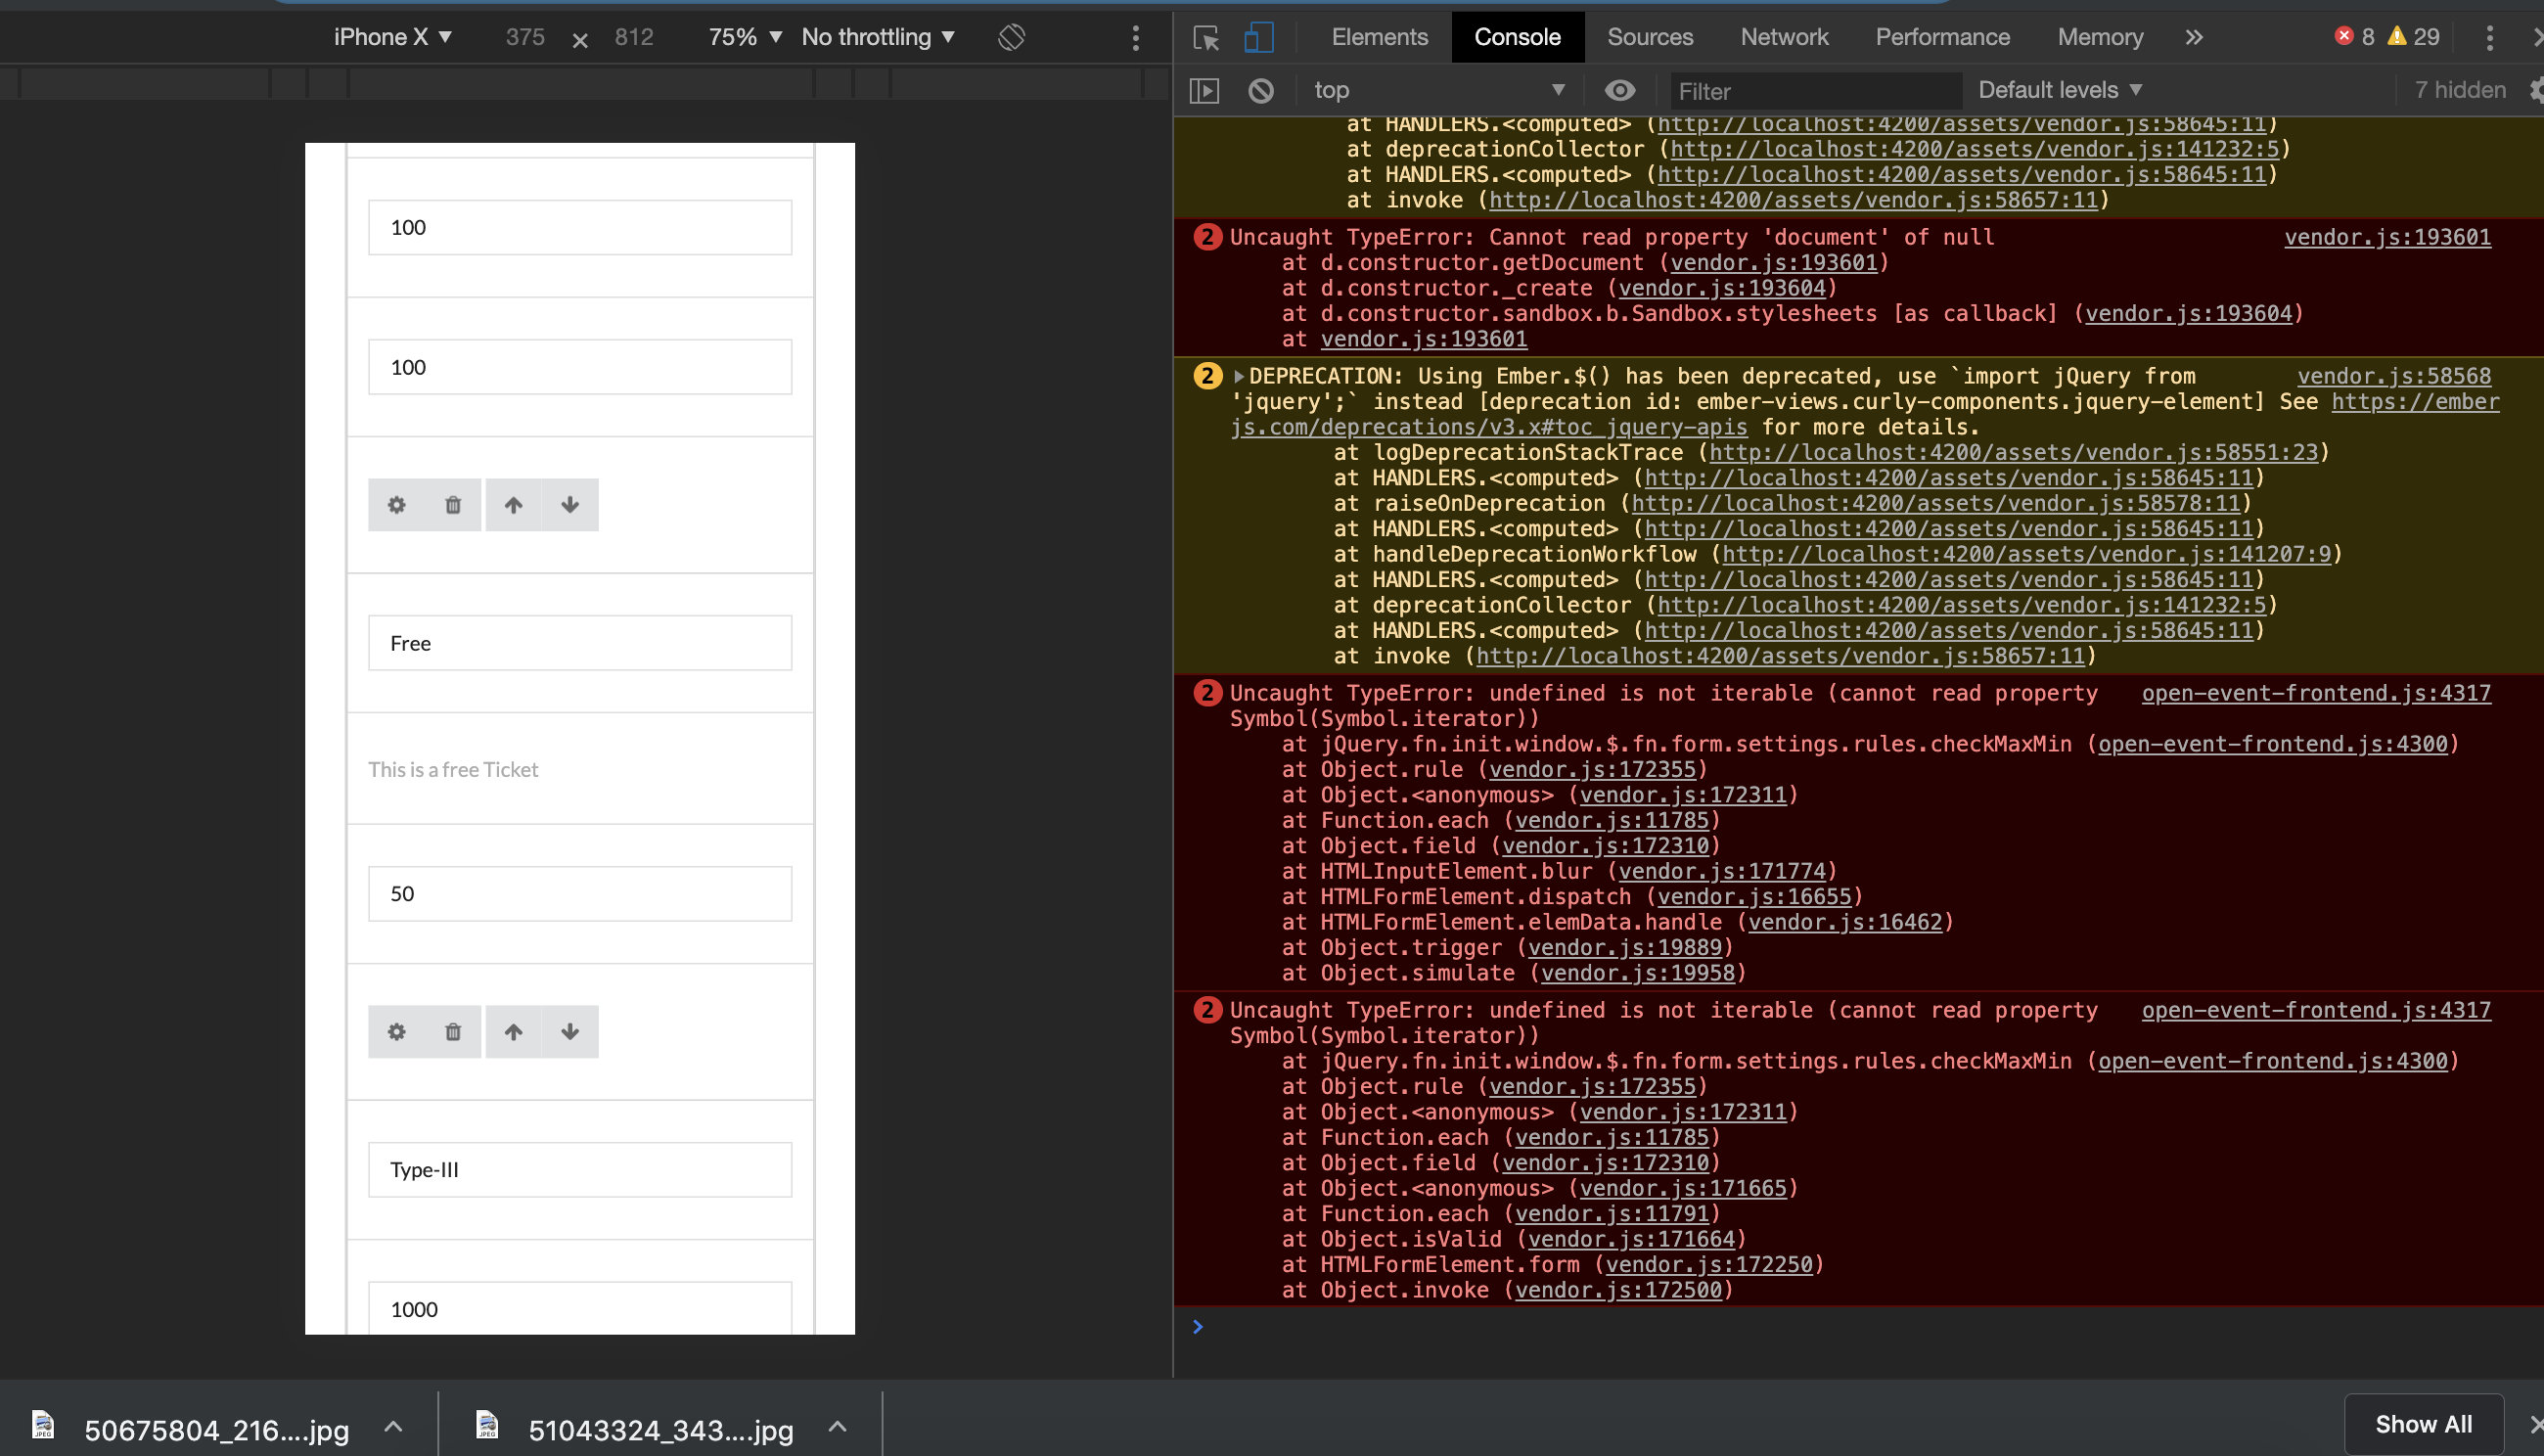Click the move down arrow above Type-III
The image size is (2544, 1456).
(x=570, y=1032)
